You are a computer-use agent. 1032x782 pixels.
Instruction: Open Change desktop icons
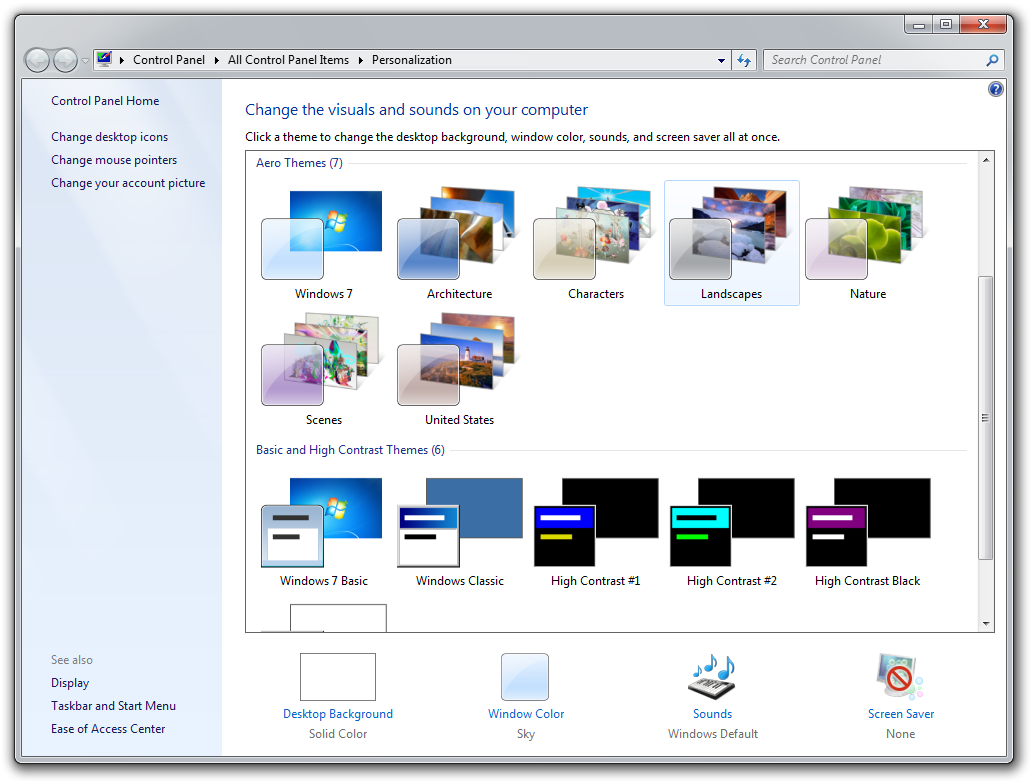[x=109, y=136]
